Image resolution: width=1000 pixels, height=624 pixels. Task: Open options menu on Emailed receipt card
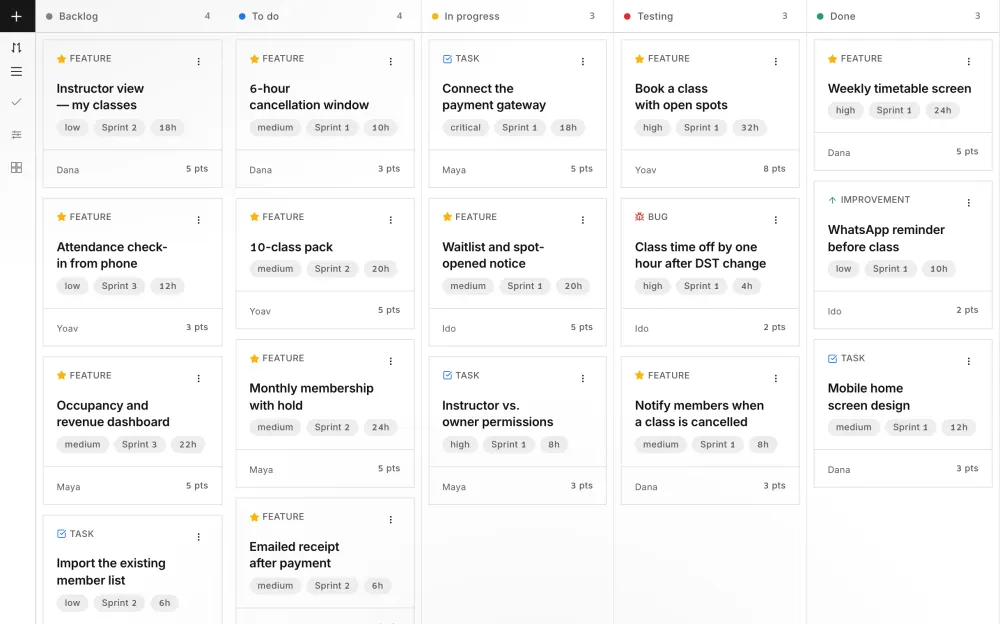(391, 519)
